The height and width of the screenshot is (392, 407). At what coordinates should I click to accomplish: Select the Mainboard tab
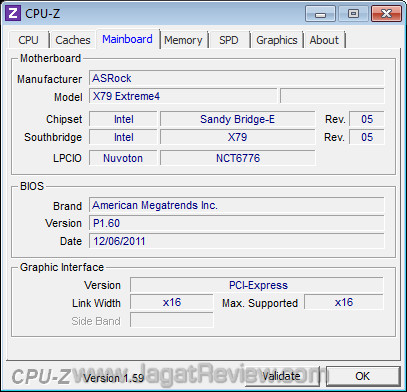pos(128,39)
